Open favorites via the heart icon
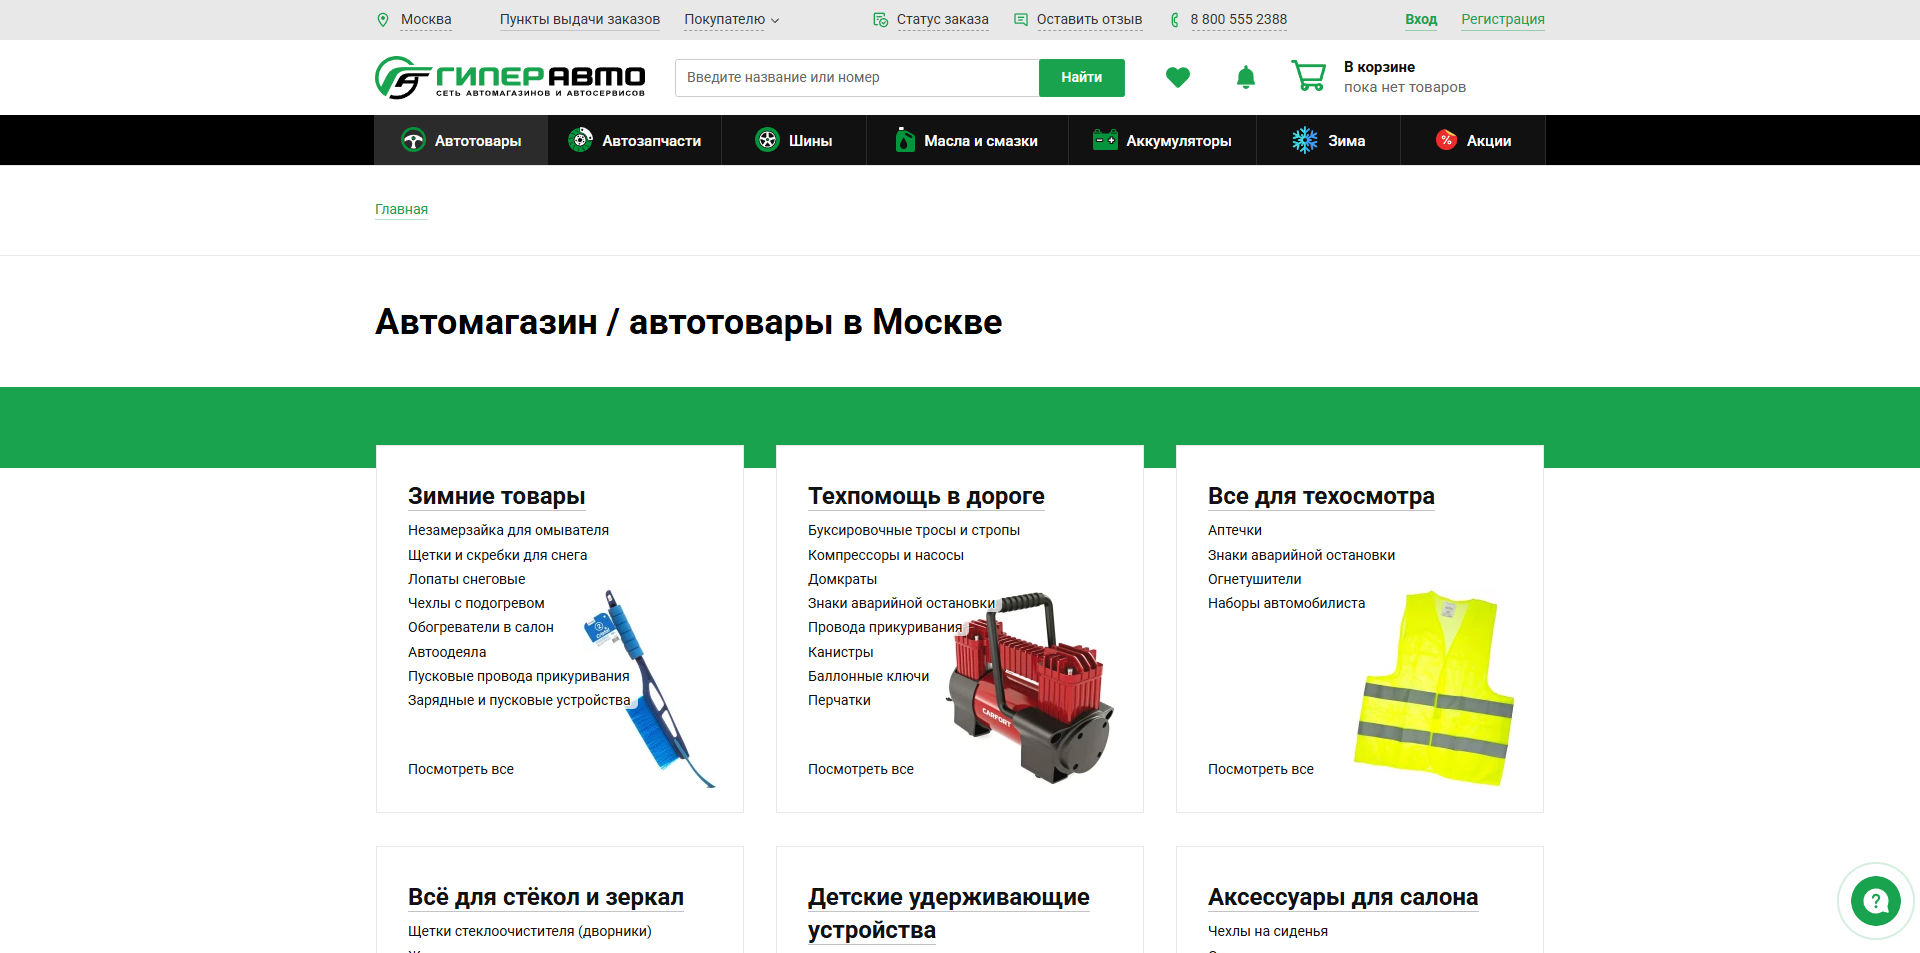 [x=1178, y=77]
